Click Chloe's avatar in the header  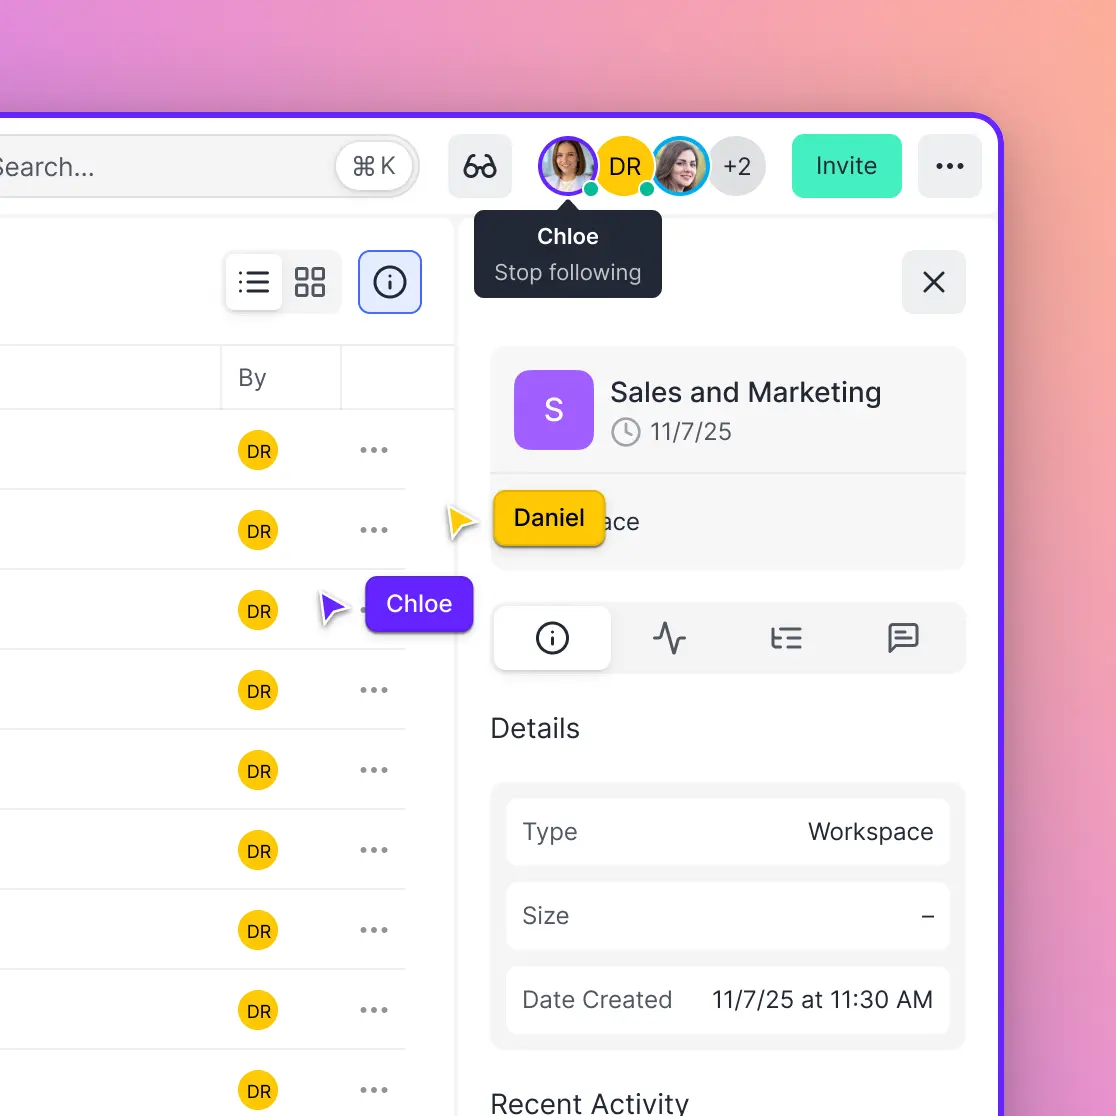pos(567,165)
